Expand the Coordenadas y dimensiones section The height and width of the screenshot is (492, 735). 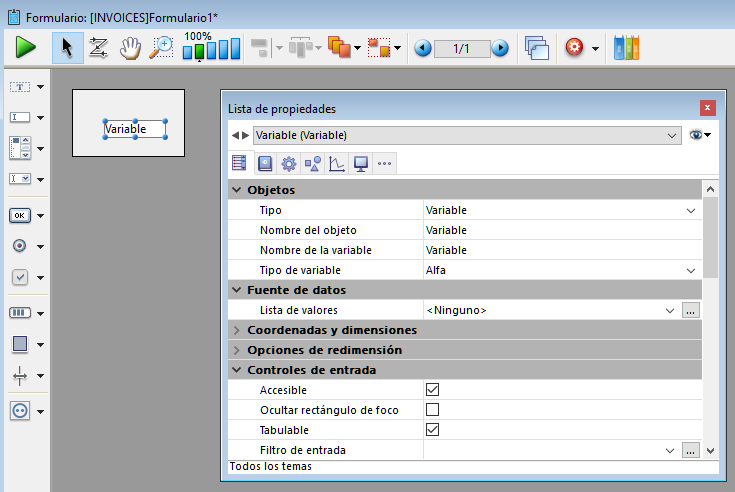[237, 330]
